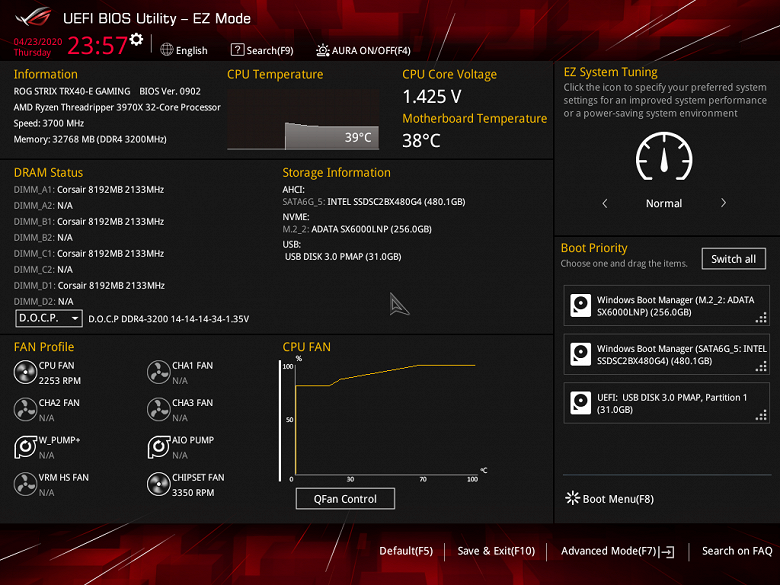780x585 pixels.
Task: Grab drag handle on USB DISK boot entry
Action: pyautogui.click(x=761, y=415)
